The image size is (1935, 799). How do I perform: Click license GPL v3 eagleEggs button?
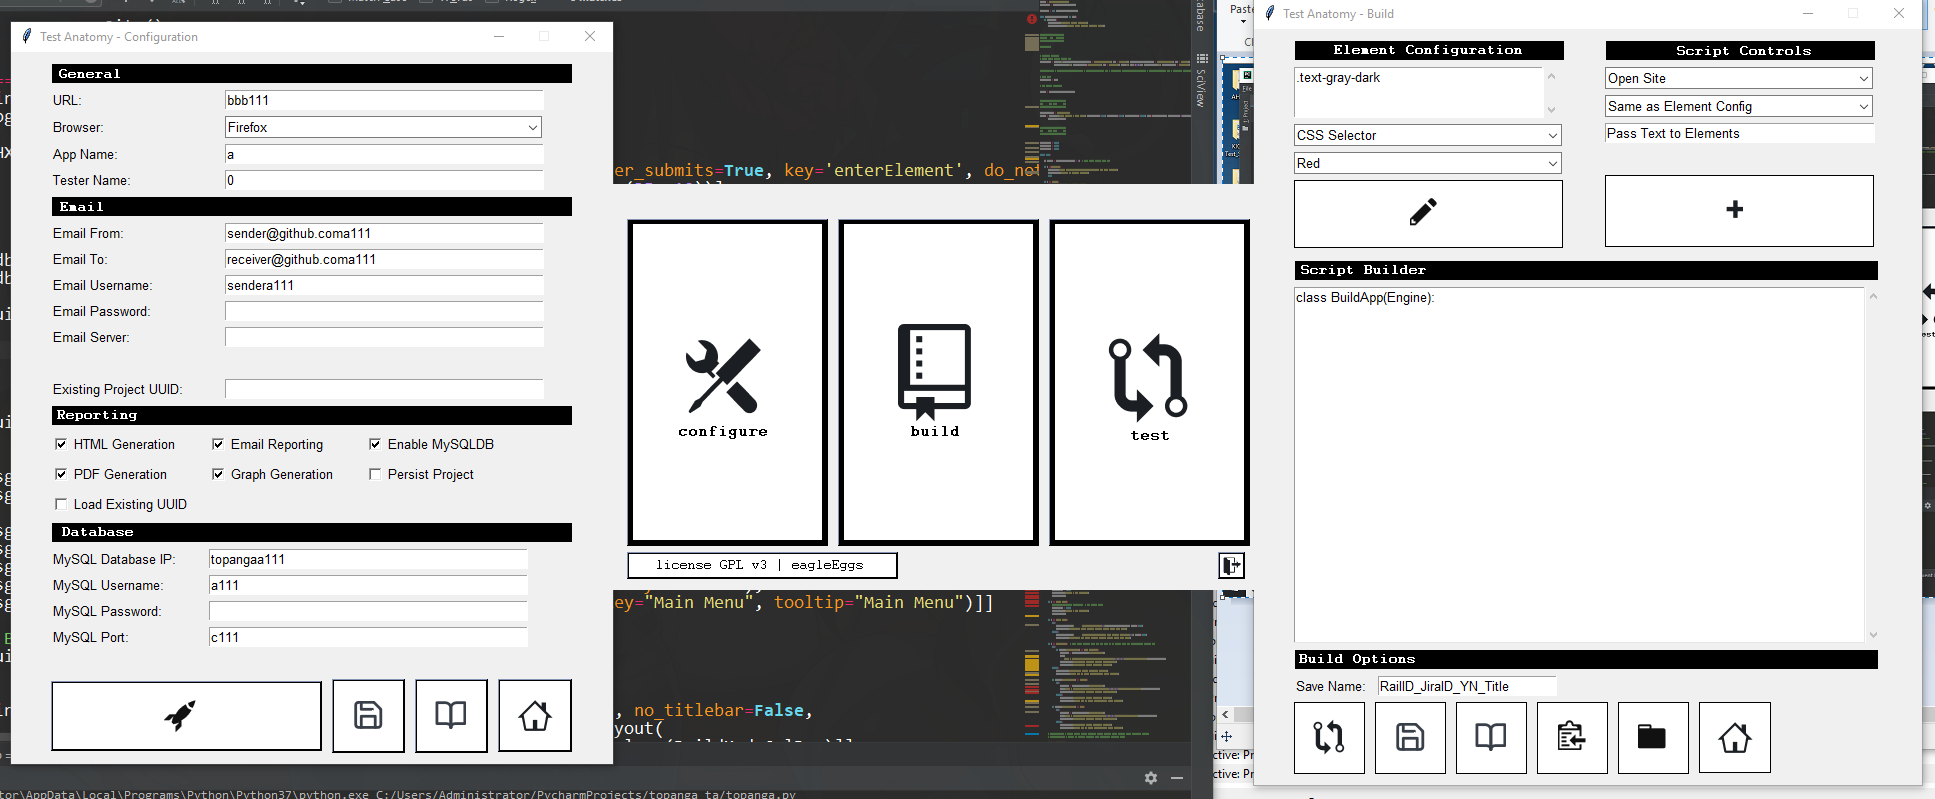click(762, 566)
